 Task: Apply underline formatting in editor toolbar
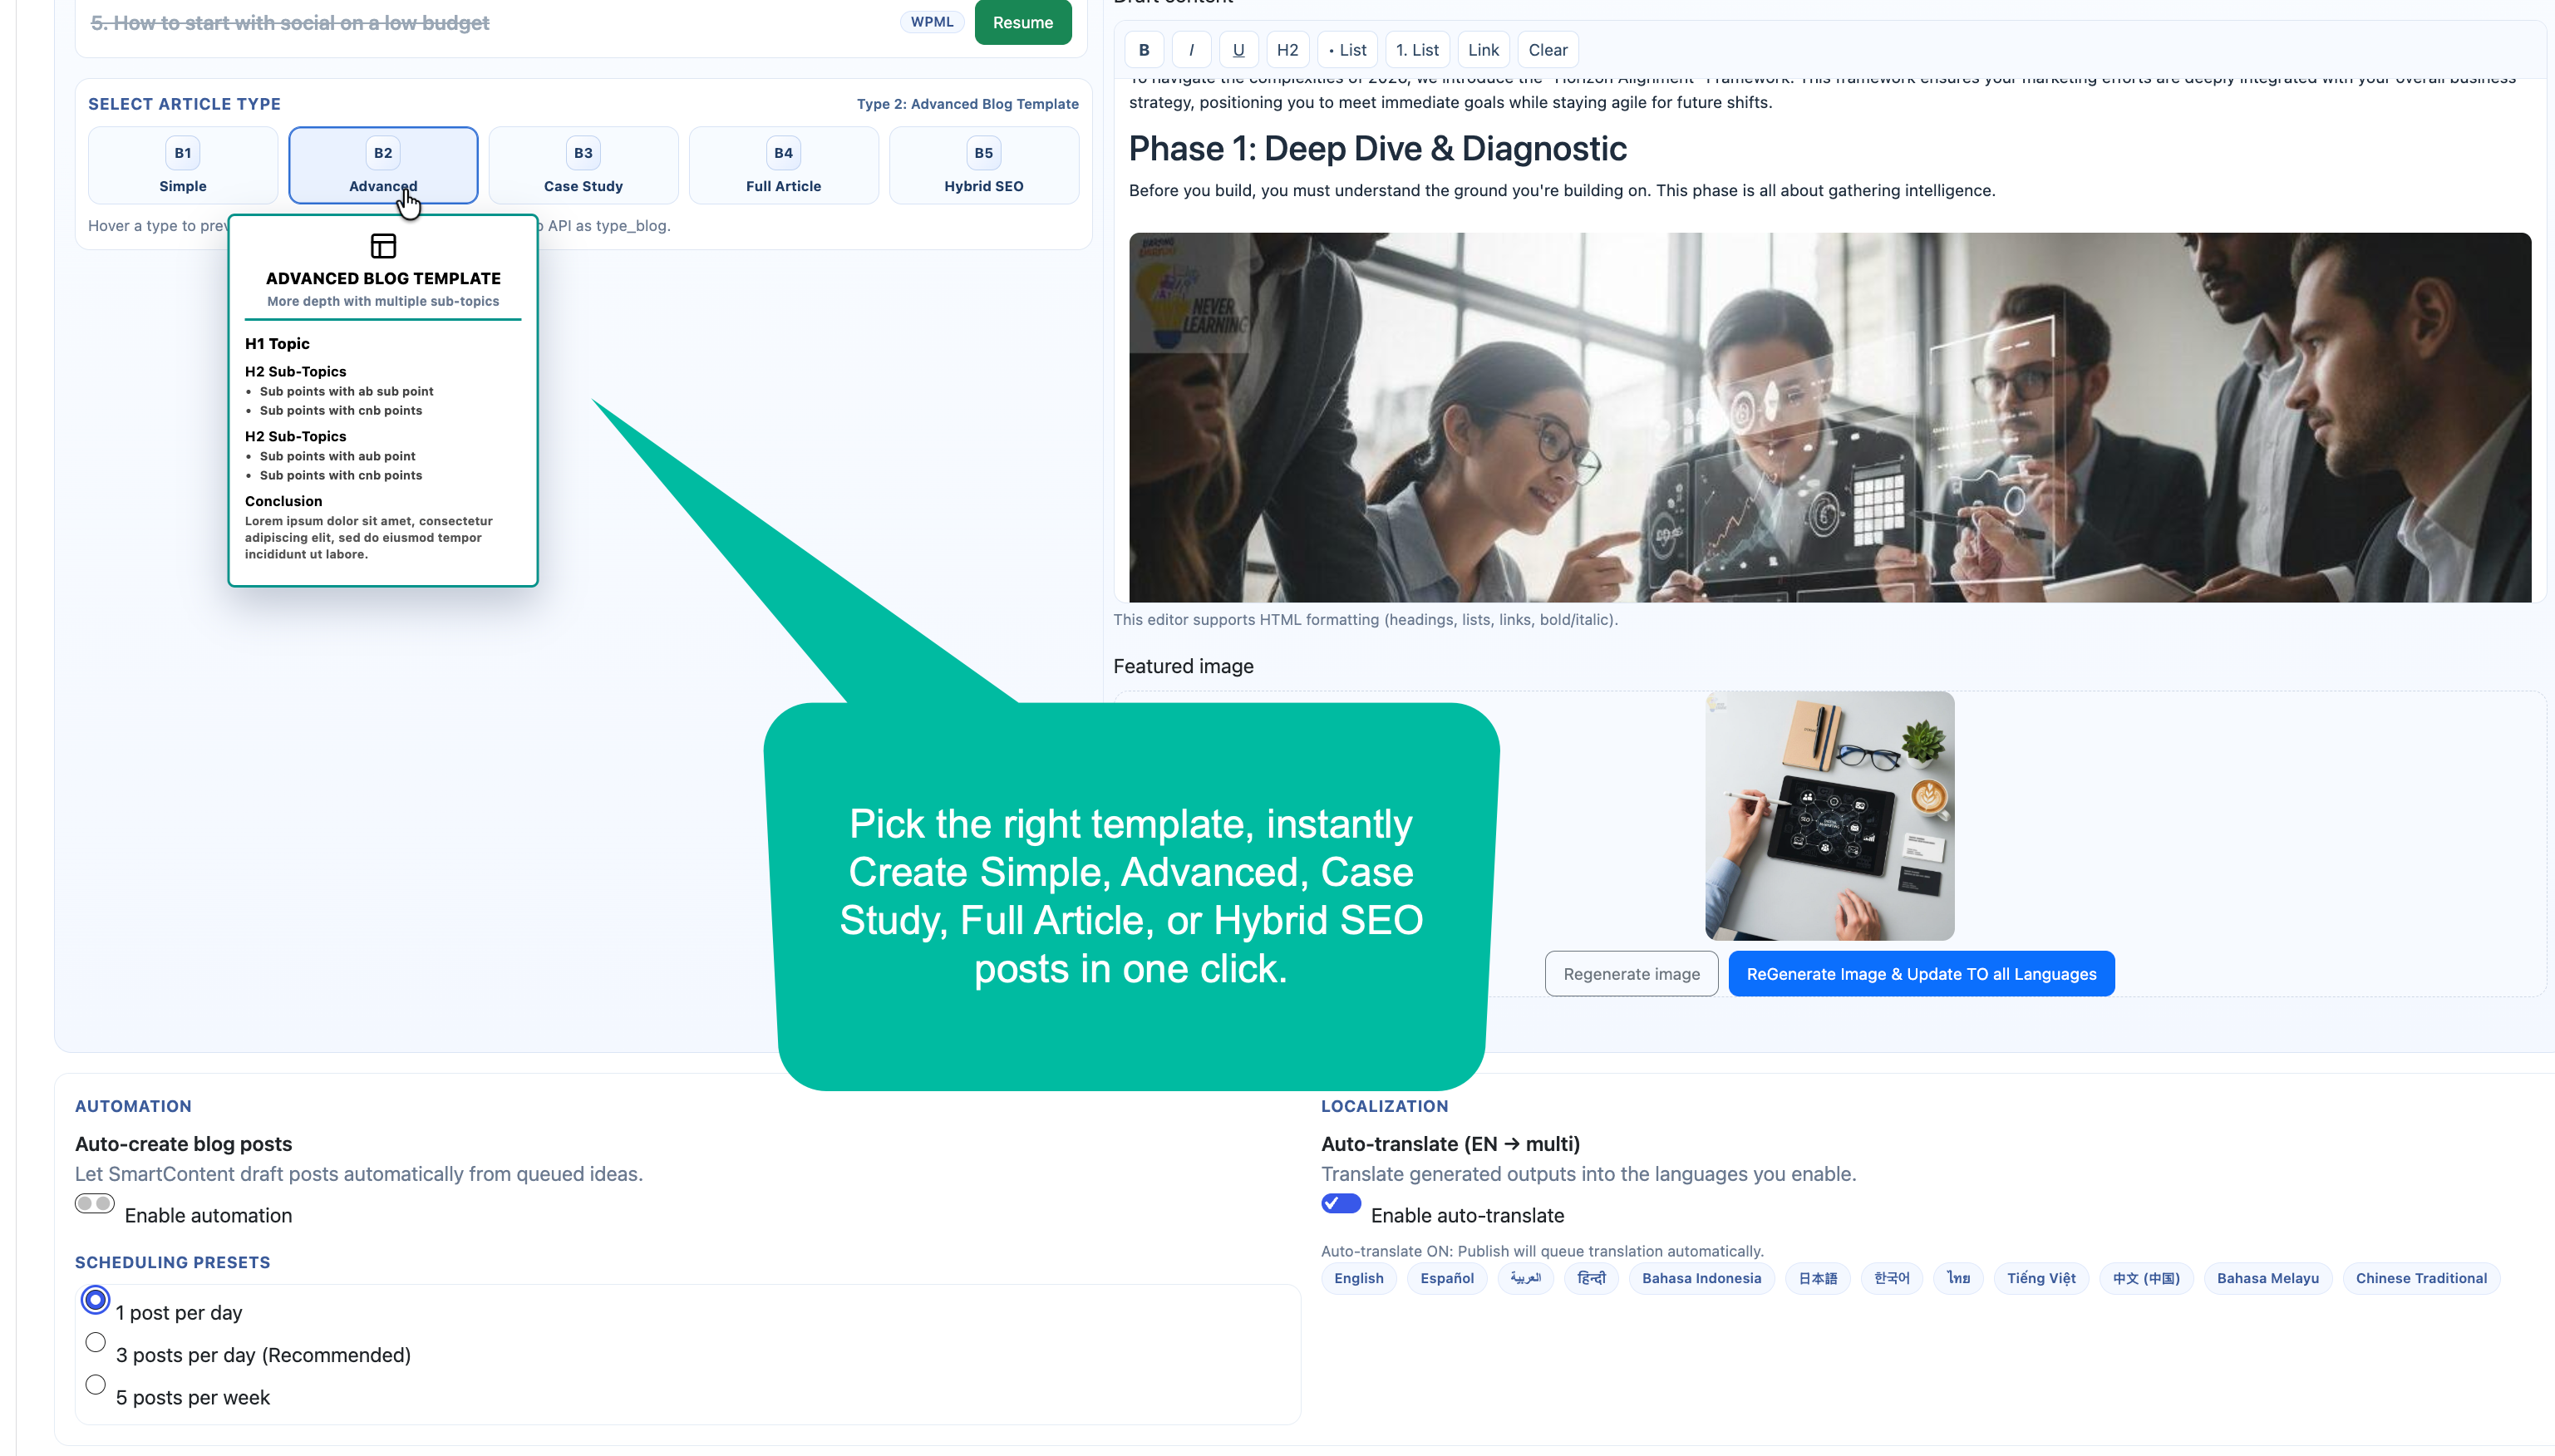click(x=1238, y=50)
